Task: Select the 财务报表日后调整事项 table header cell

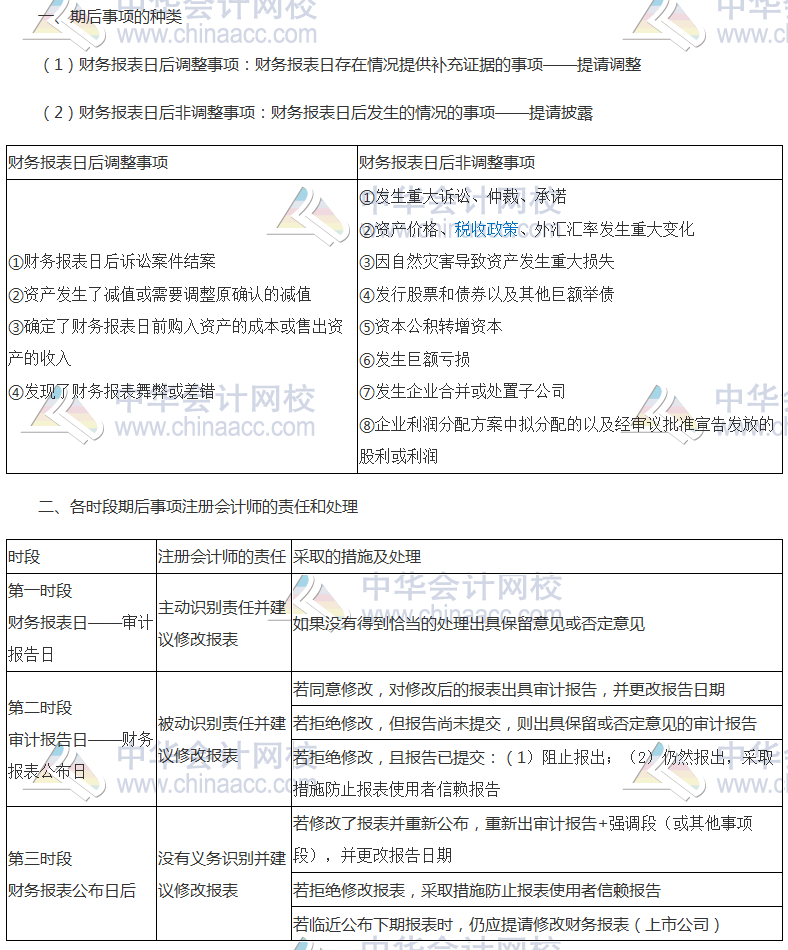Action: [x=88, y=163]
